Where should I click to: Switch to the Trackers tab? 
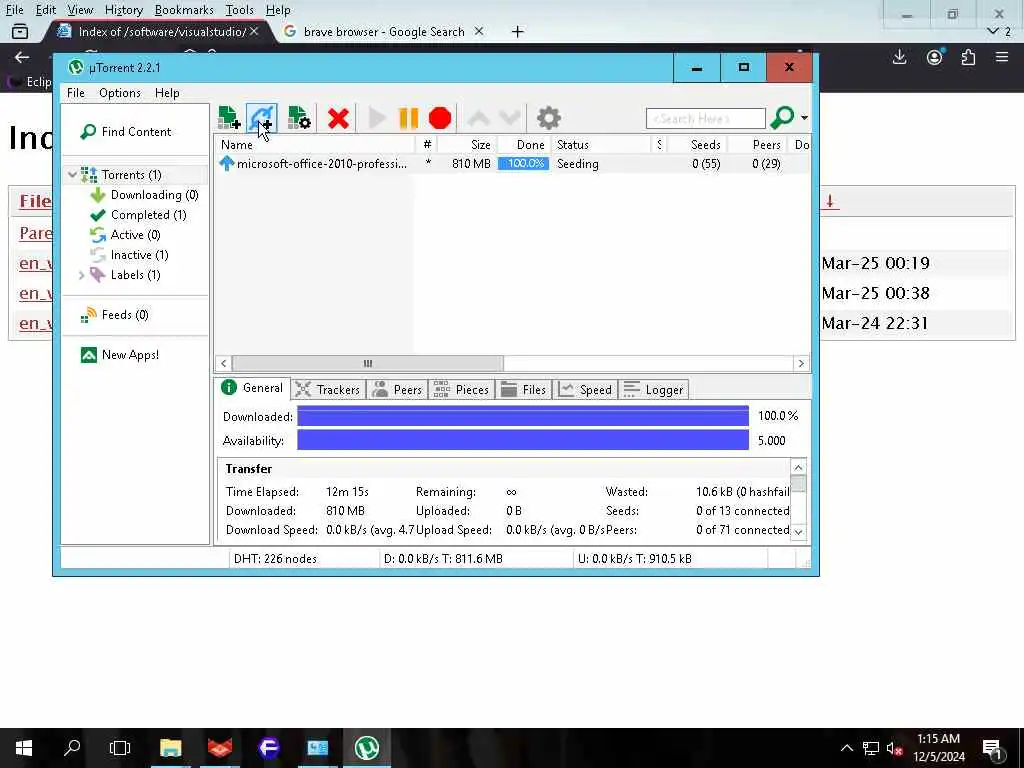(328, 390)
